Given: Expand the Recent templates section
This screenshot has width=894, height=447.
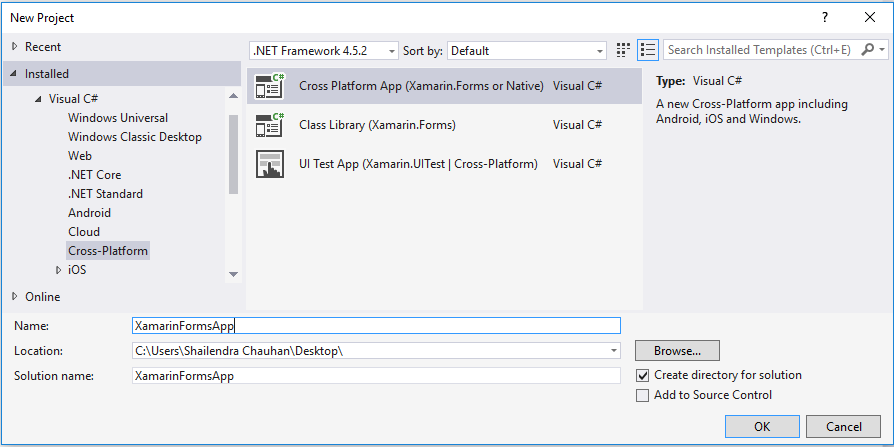Looking at the screenshot, I should [14, 47].
